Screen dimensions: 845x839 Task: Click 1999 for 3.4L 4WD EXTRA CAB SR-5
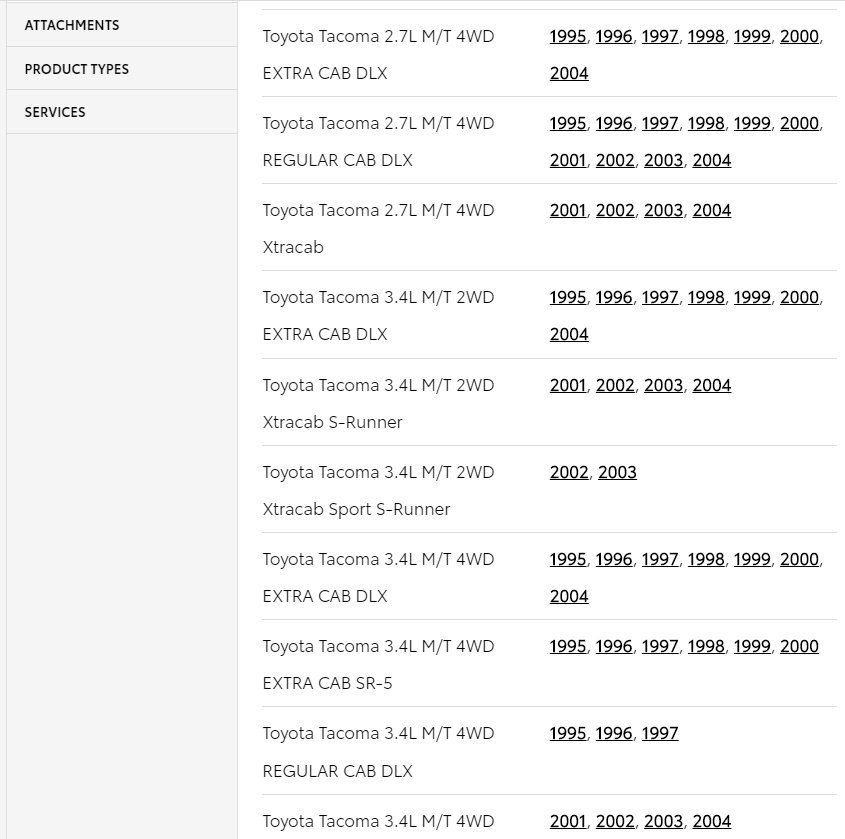pyautogui.click(x=752, y=646)
